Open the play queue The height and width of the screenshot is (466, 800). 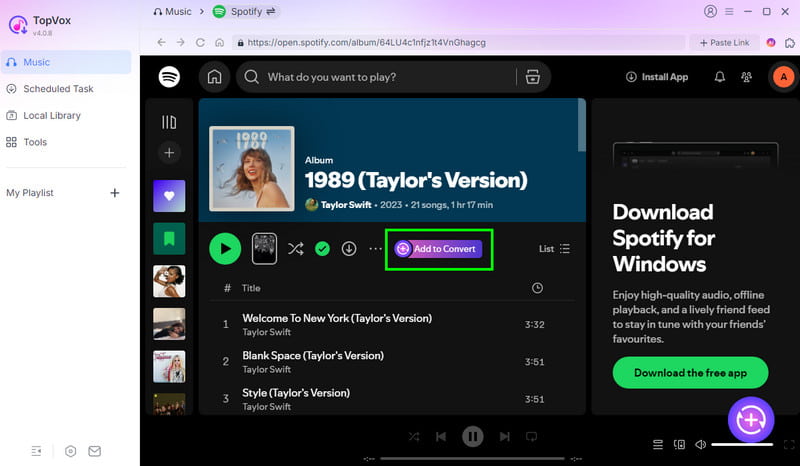(658, 445)
